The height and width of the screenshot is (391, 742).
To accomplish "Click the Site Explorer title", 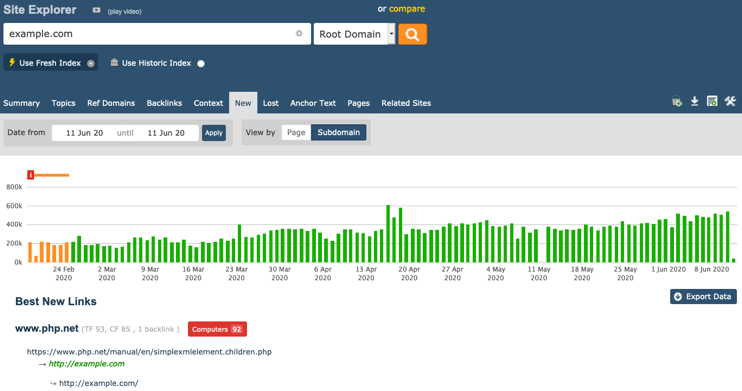I will point(40,10).
